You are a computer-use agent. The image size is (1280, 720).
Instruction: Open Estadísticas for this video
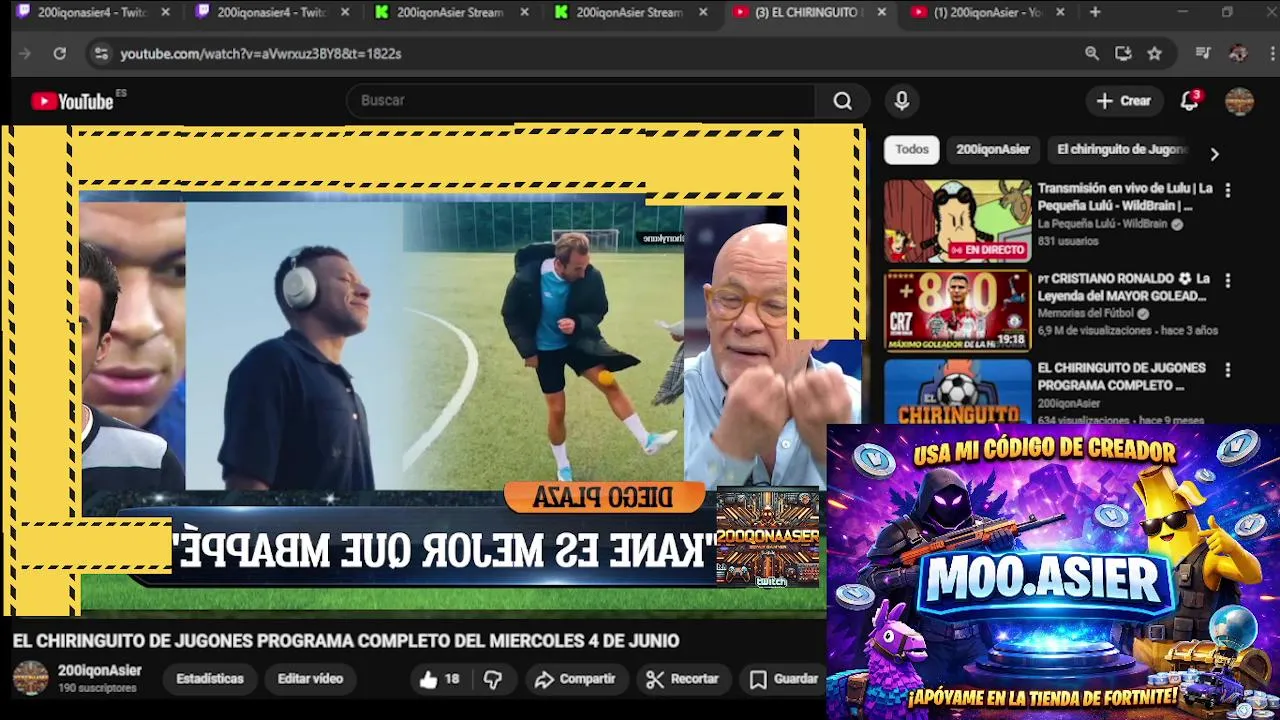tap(210, 679)
